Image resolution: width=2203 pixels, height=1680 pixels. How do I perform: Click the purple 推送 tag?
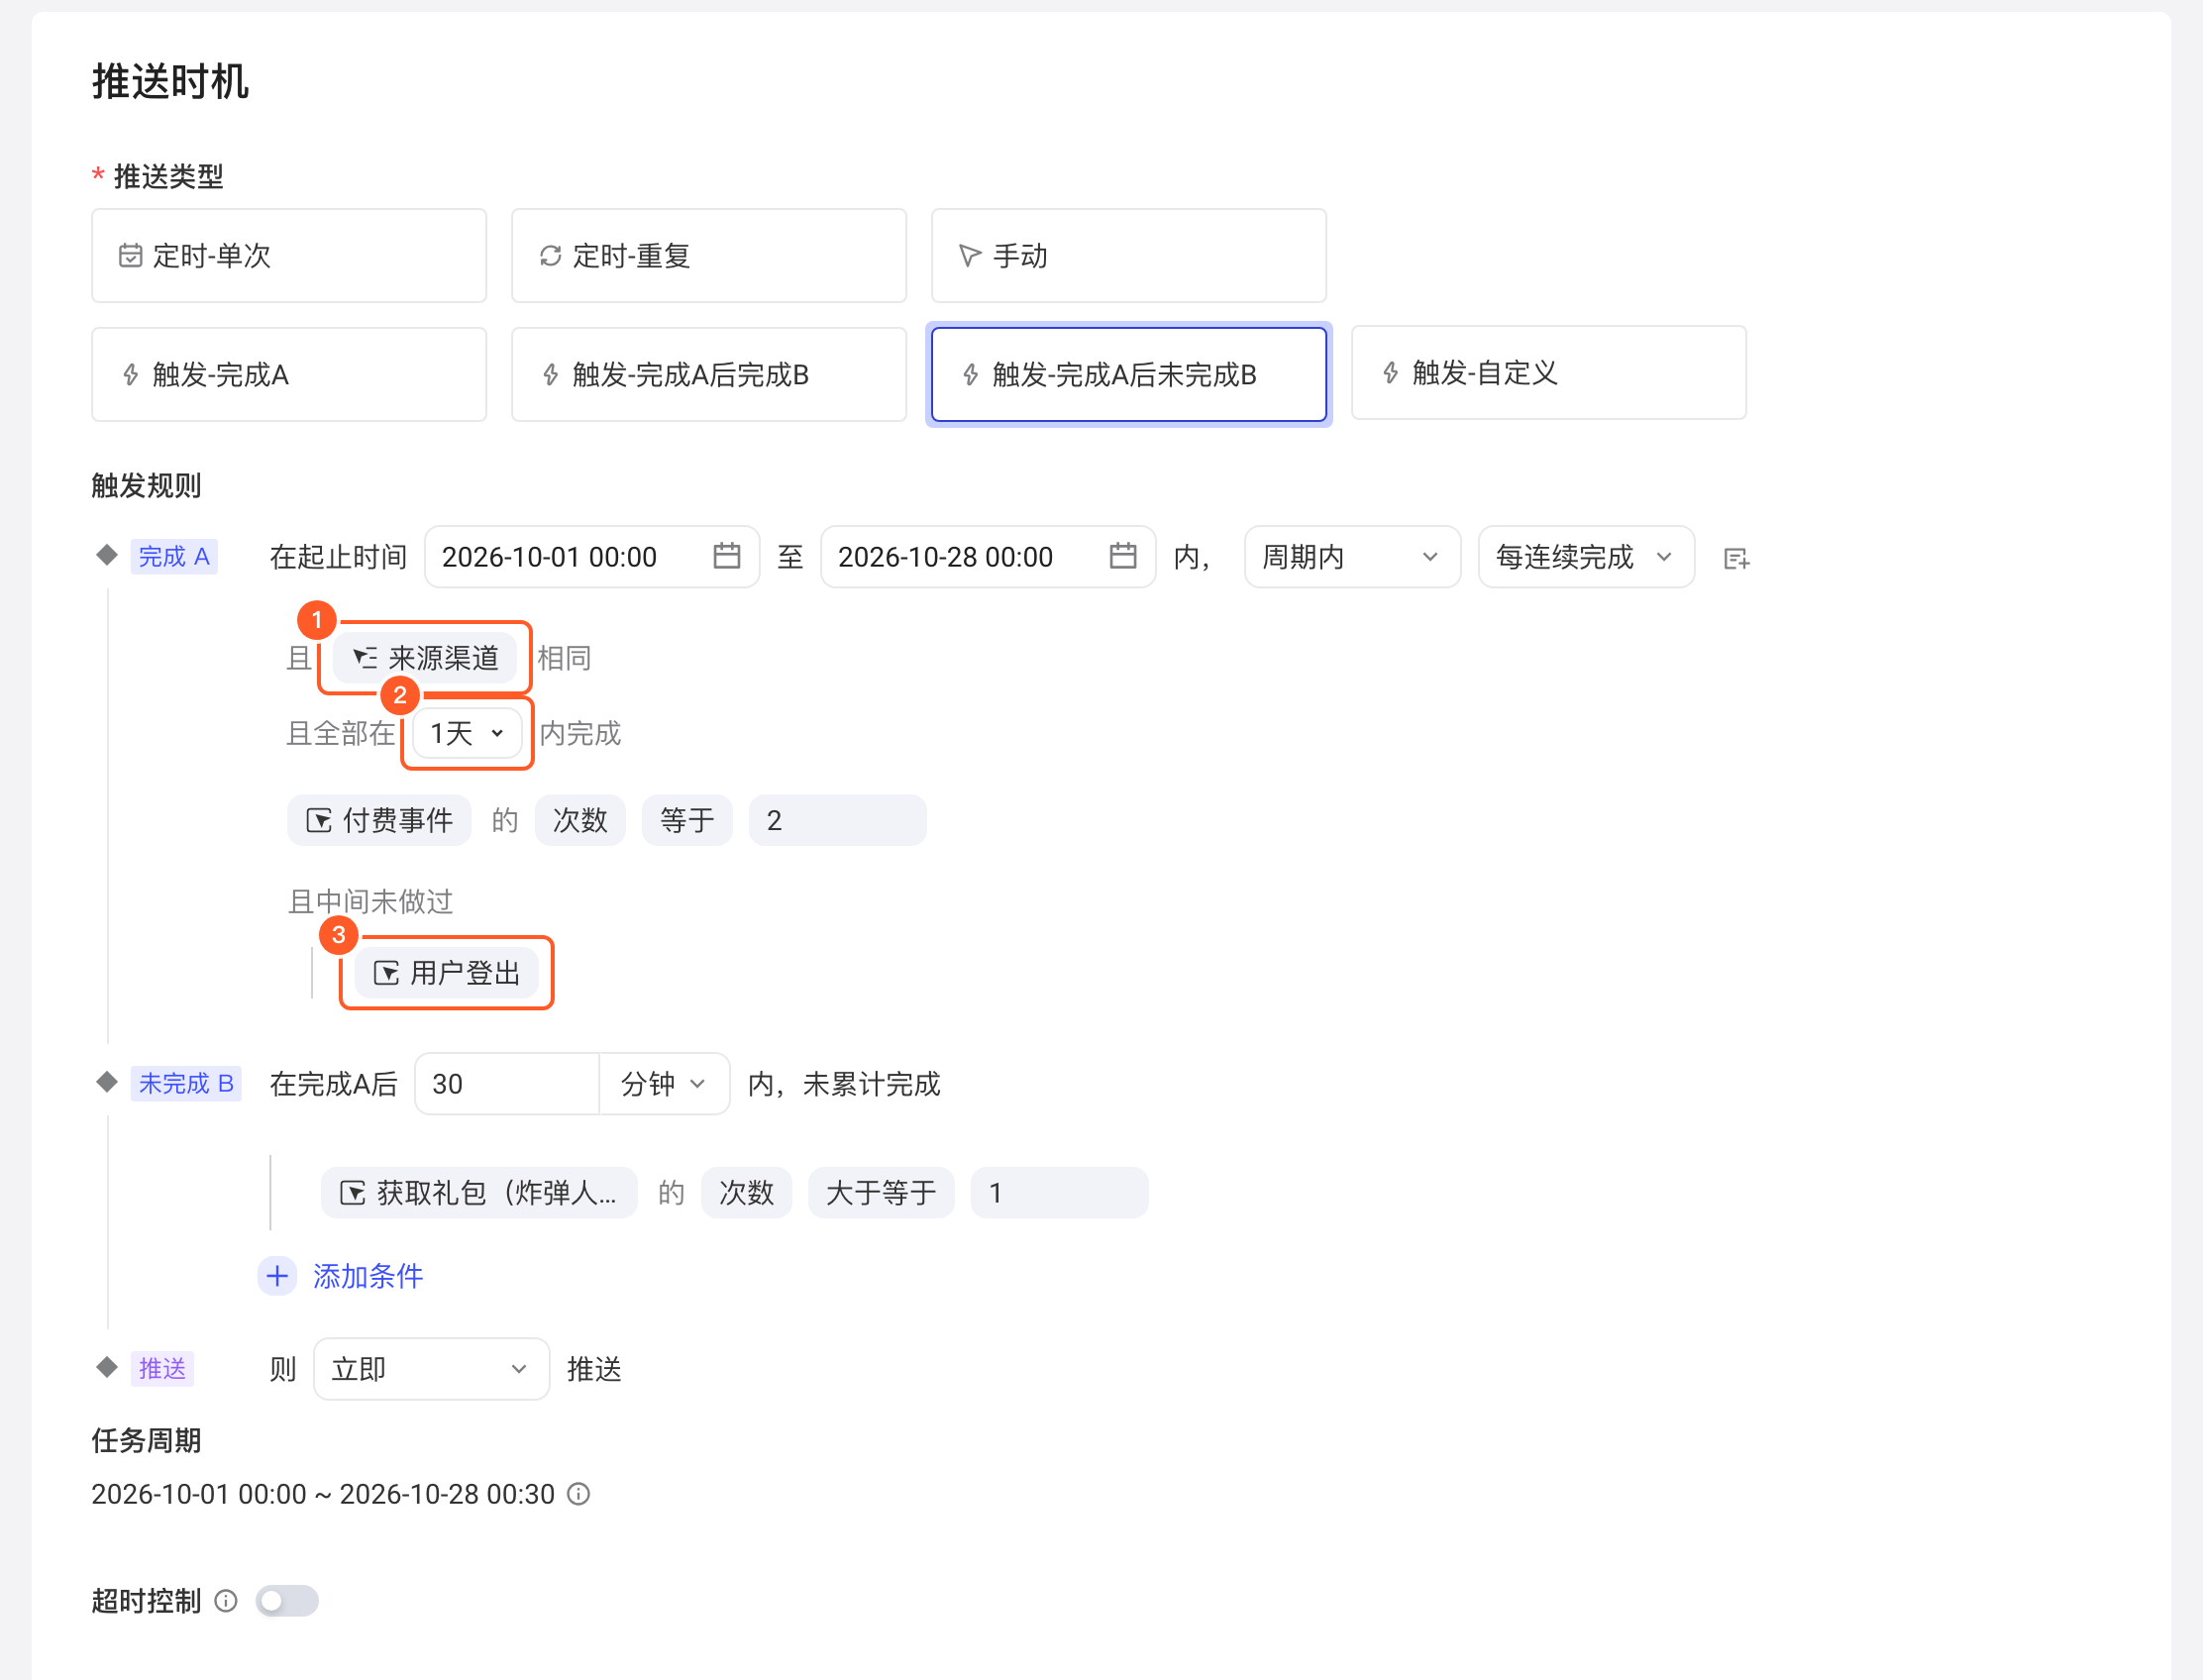tap(162, 1368)
